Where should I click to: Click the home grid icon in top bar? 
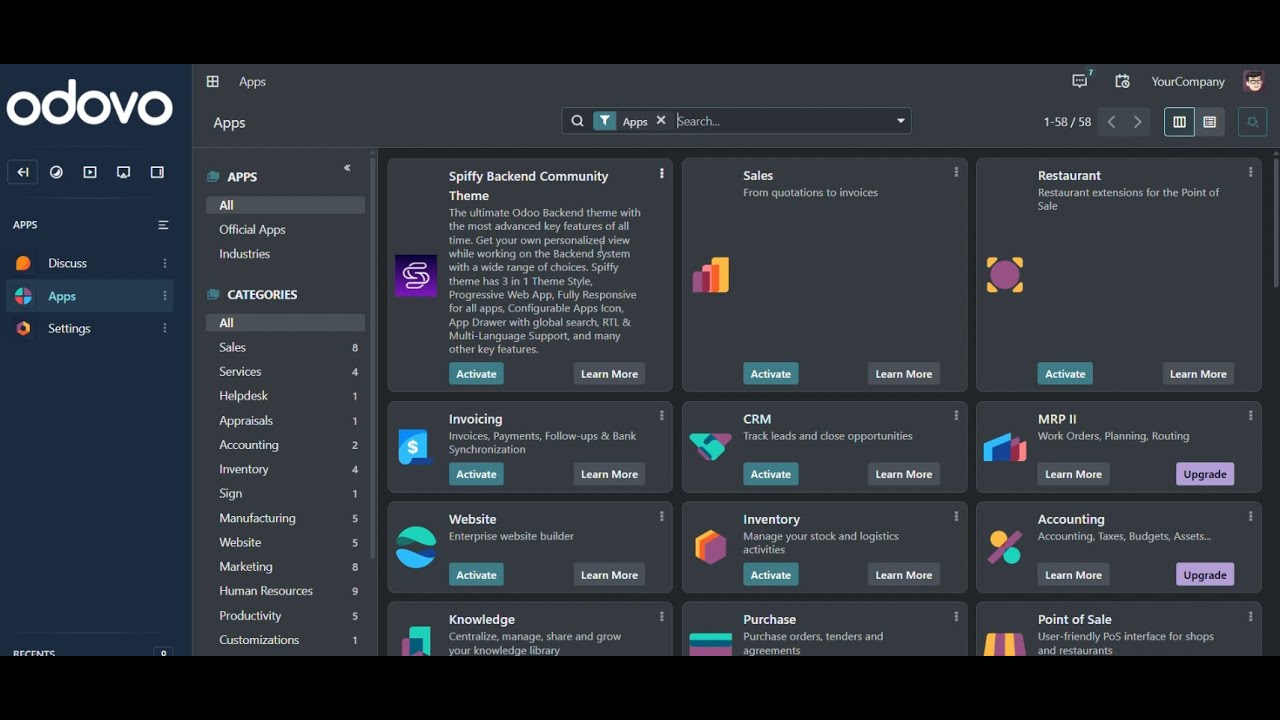point(213,82)
